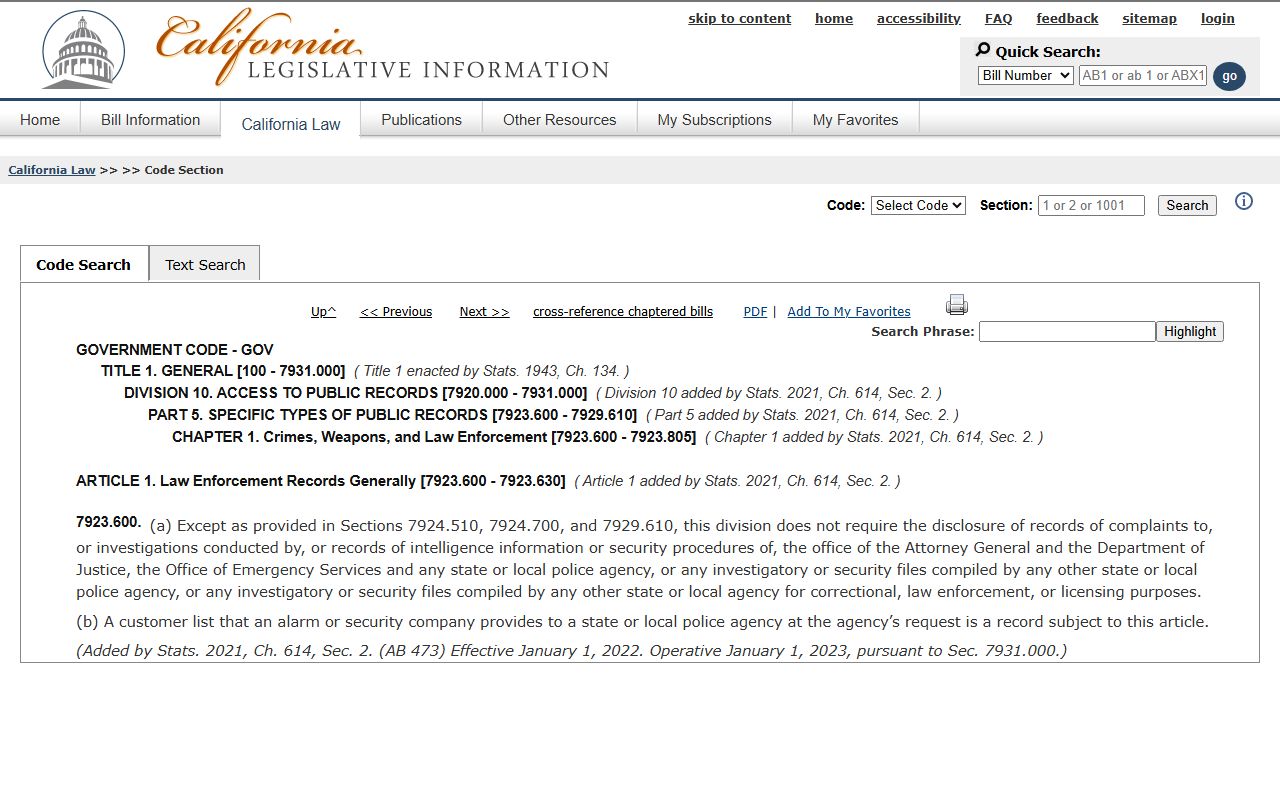This screenshot has width=1280, height=800.
Task: Open the sitemap link
Action: pos(1149,18)
